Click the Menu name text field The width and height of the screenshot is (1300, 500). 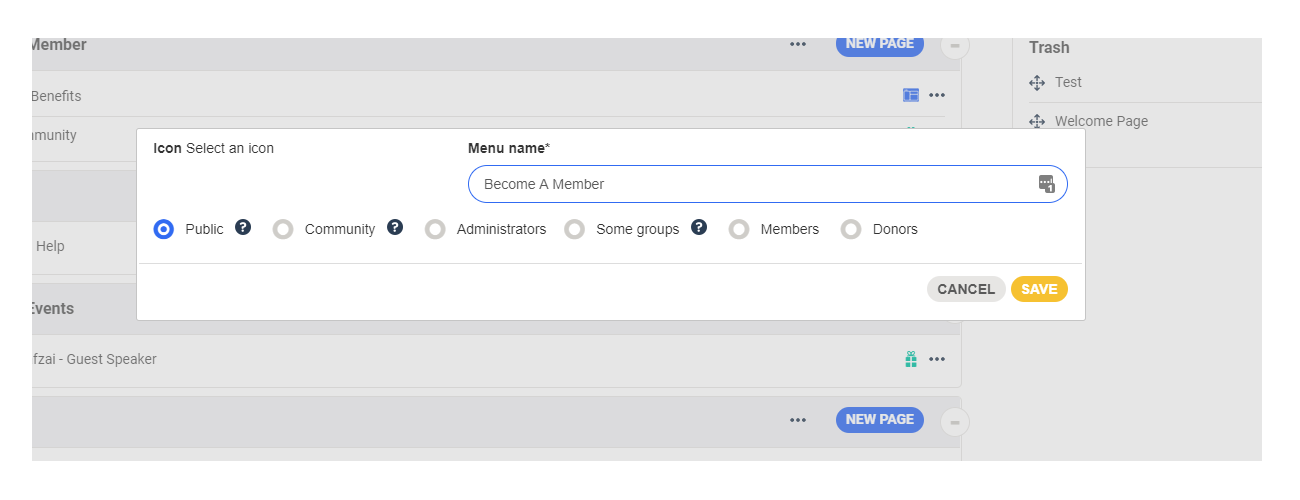pyautogui.click(x=750, y=184)
